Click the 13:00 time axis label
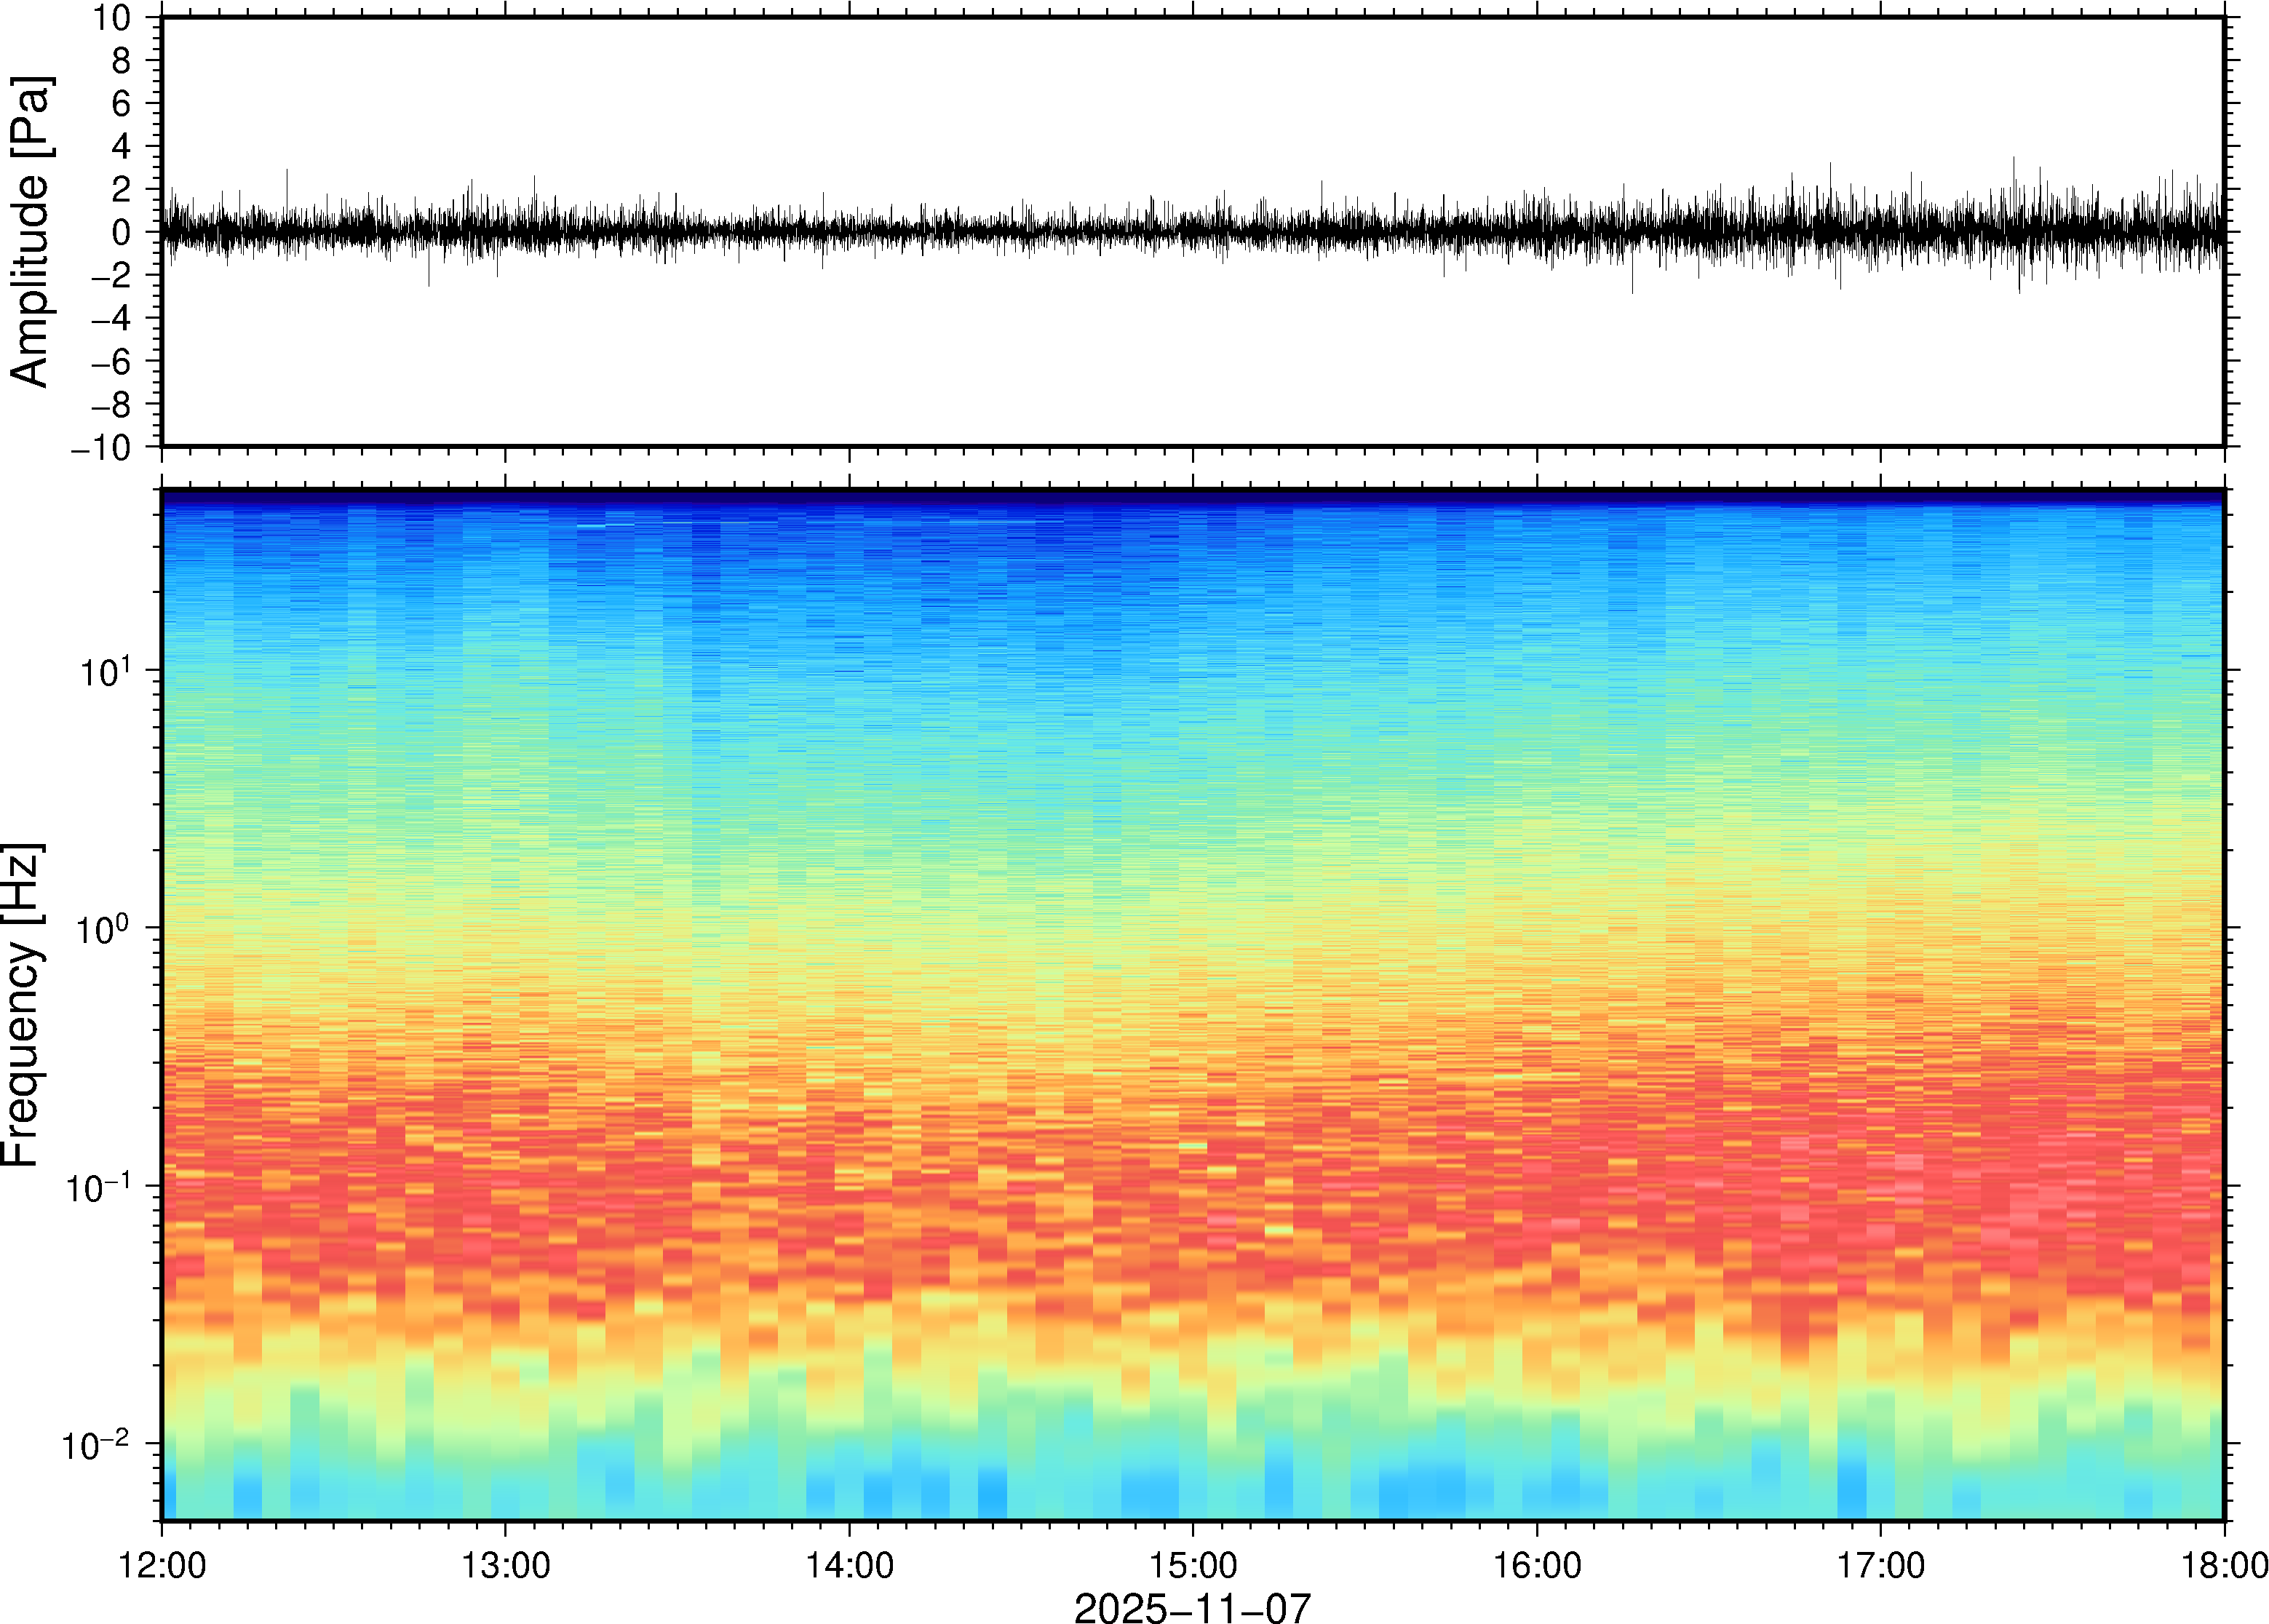The image size is (2269, 1624). tap(505, 1565)
